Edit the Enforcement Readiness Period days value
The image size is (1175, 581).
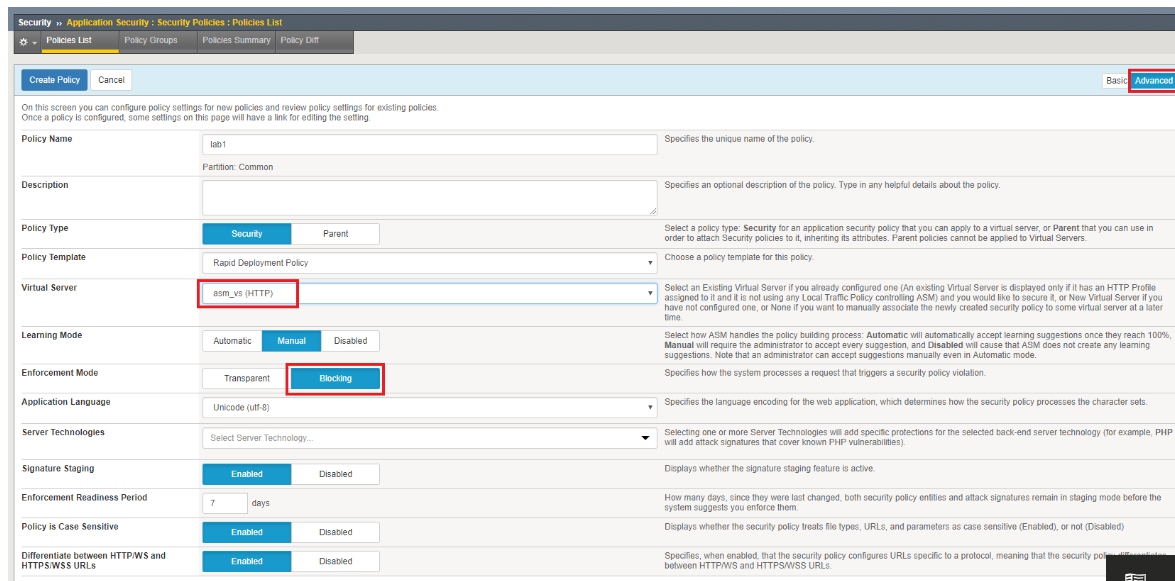224,502
